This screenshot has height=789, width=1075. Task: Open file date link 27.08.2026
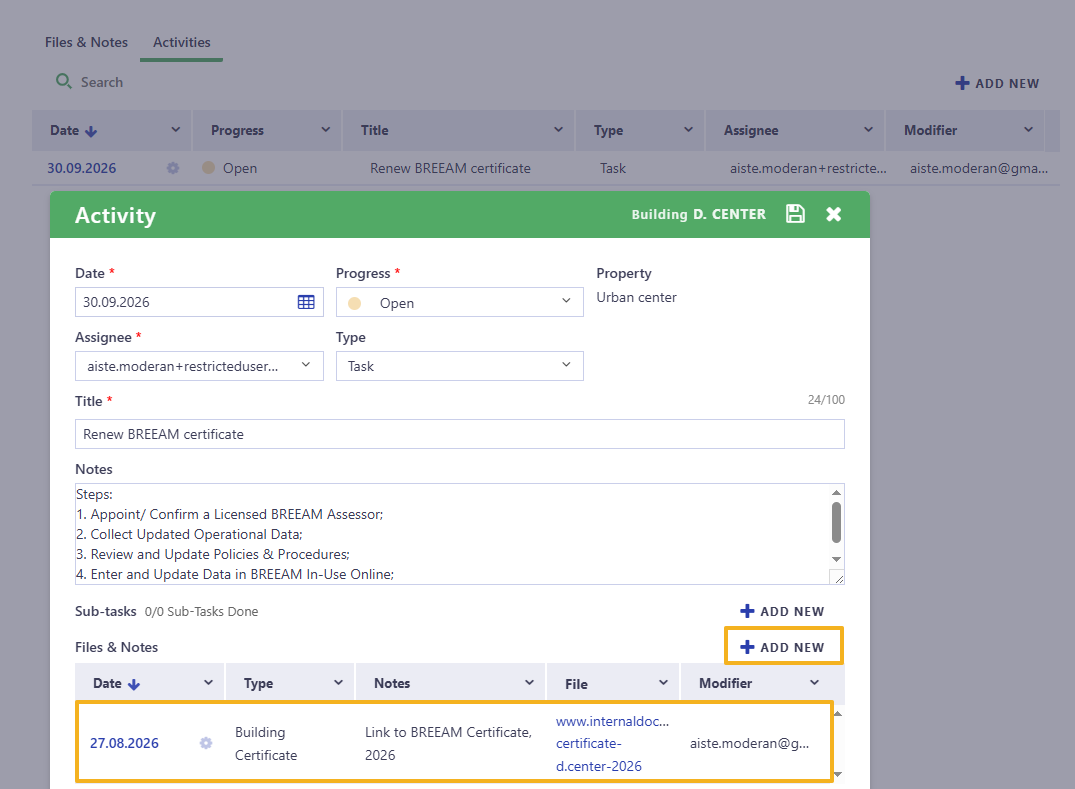[x=124, y=743]
